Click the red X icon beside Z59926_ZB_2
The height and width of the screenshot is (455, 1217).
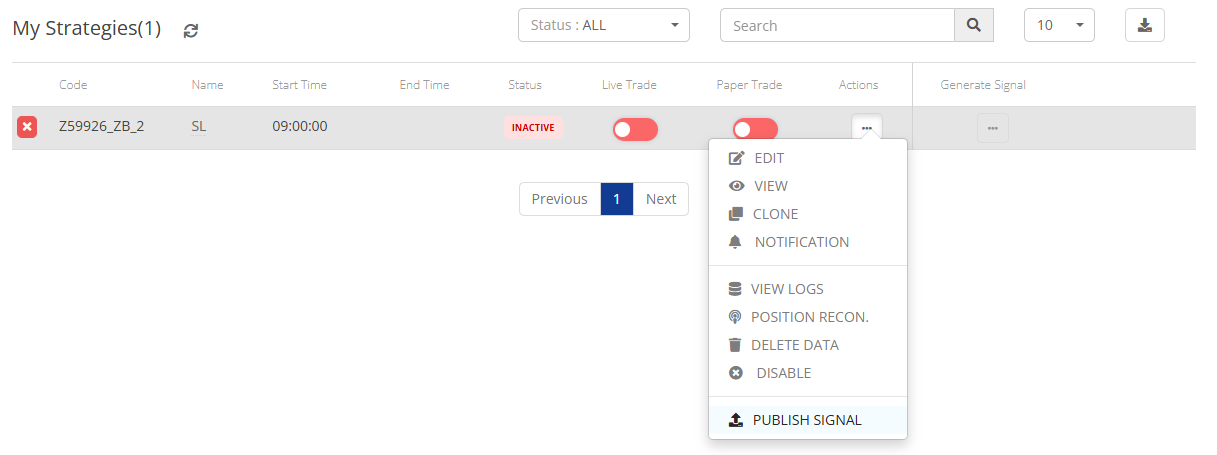(27, 127)
